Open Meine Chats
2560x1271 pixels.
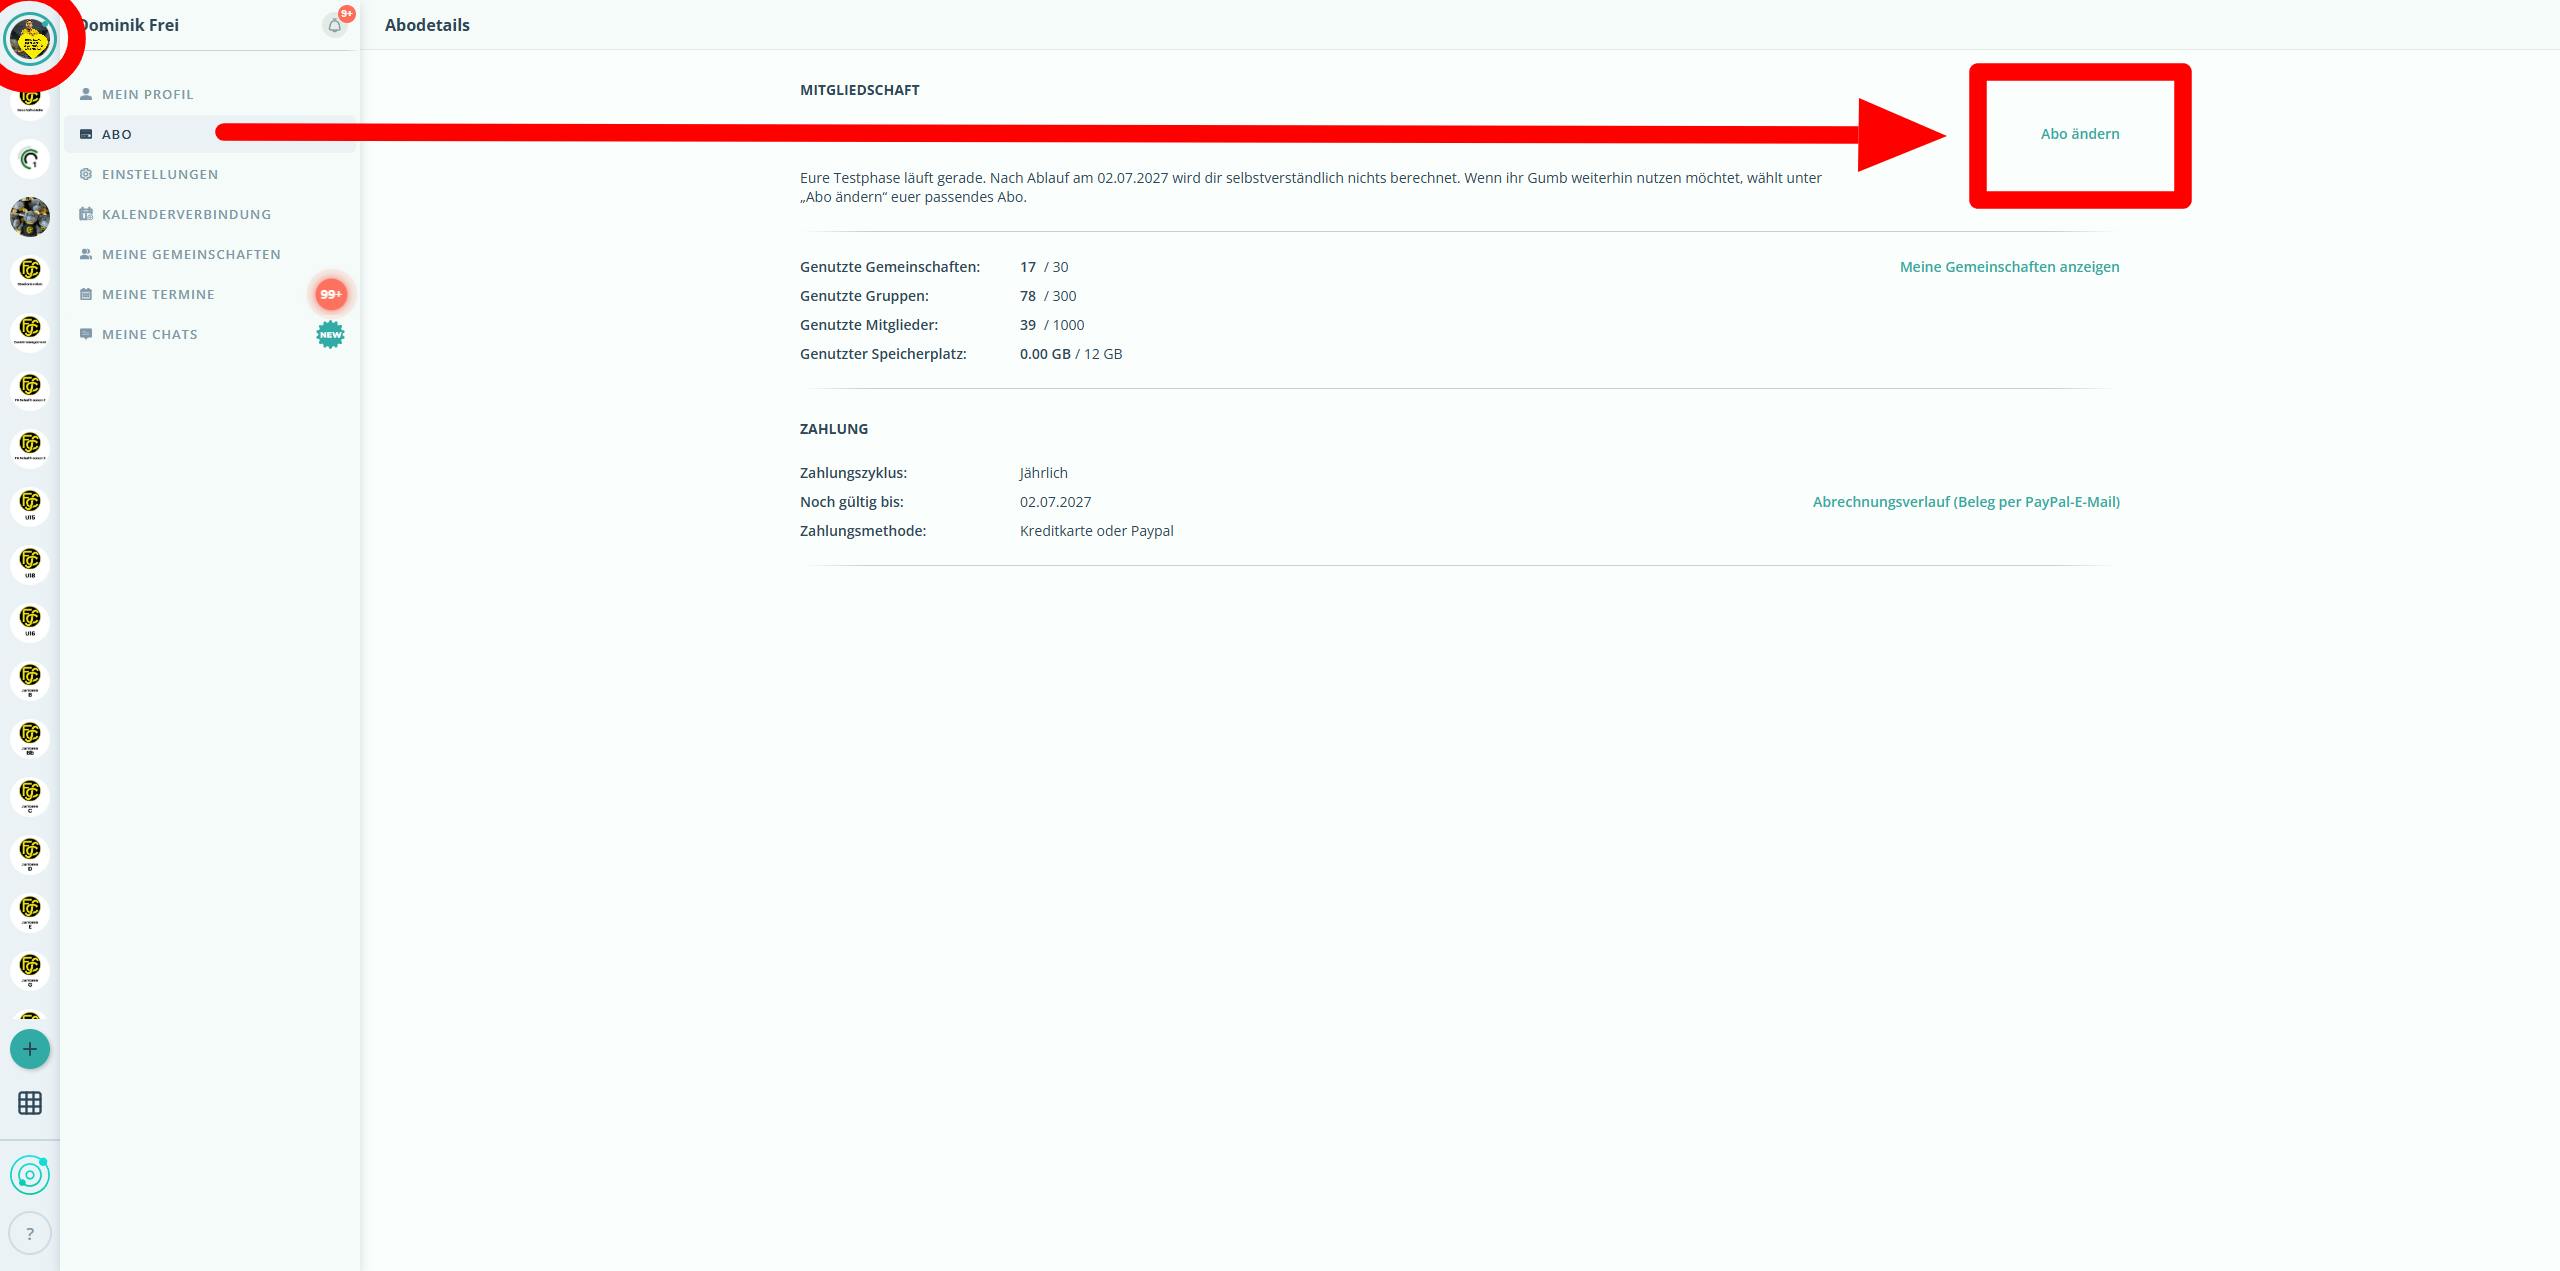coord(149,334)
